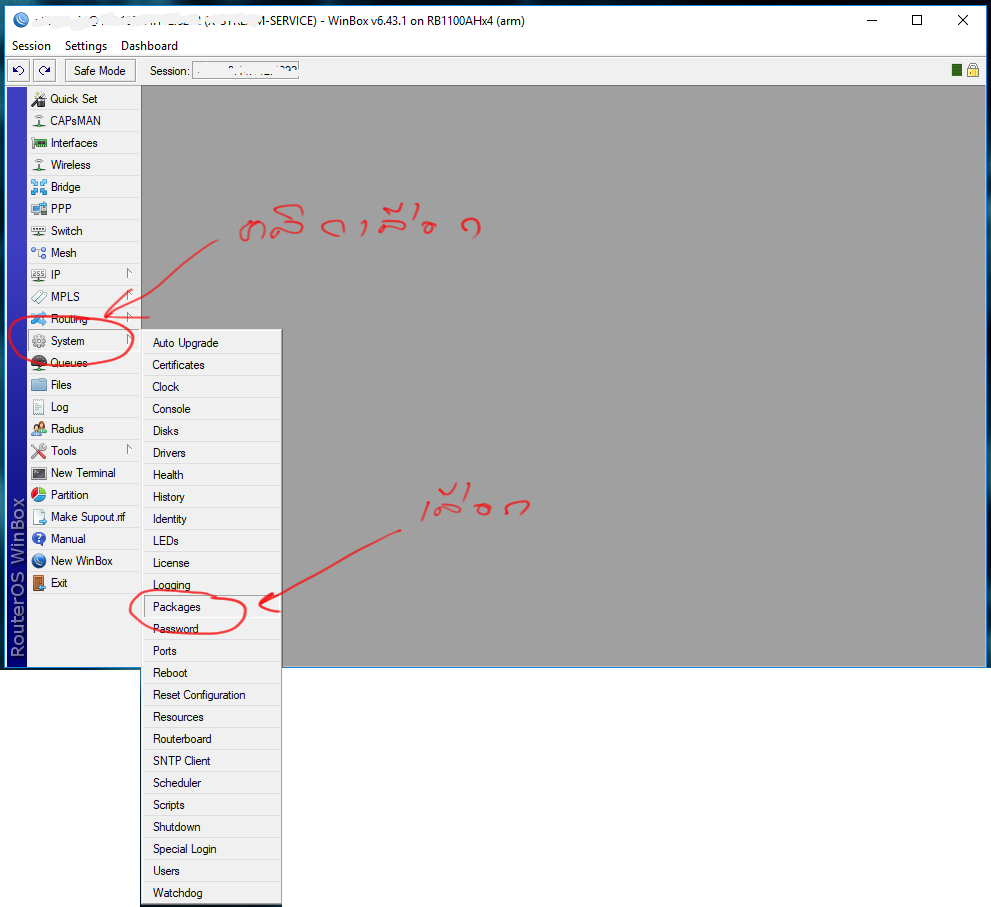Open the Files folder icon
This screenshot has height=907, width=991.
[39, 385]
